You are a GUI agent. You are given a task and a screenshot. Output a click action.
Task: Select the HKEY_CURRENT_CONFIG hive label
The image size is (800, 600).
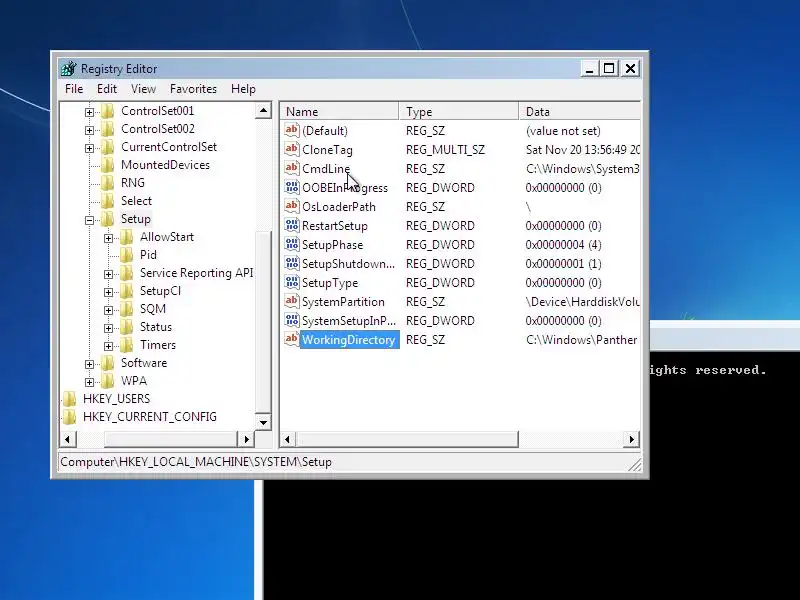[150, 417]
